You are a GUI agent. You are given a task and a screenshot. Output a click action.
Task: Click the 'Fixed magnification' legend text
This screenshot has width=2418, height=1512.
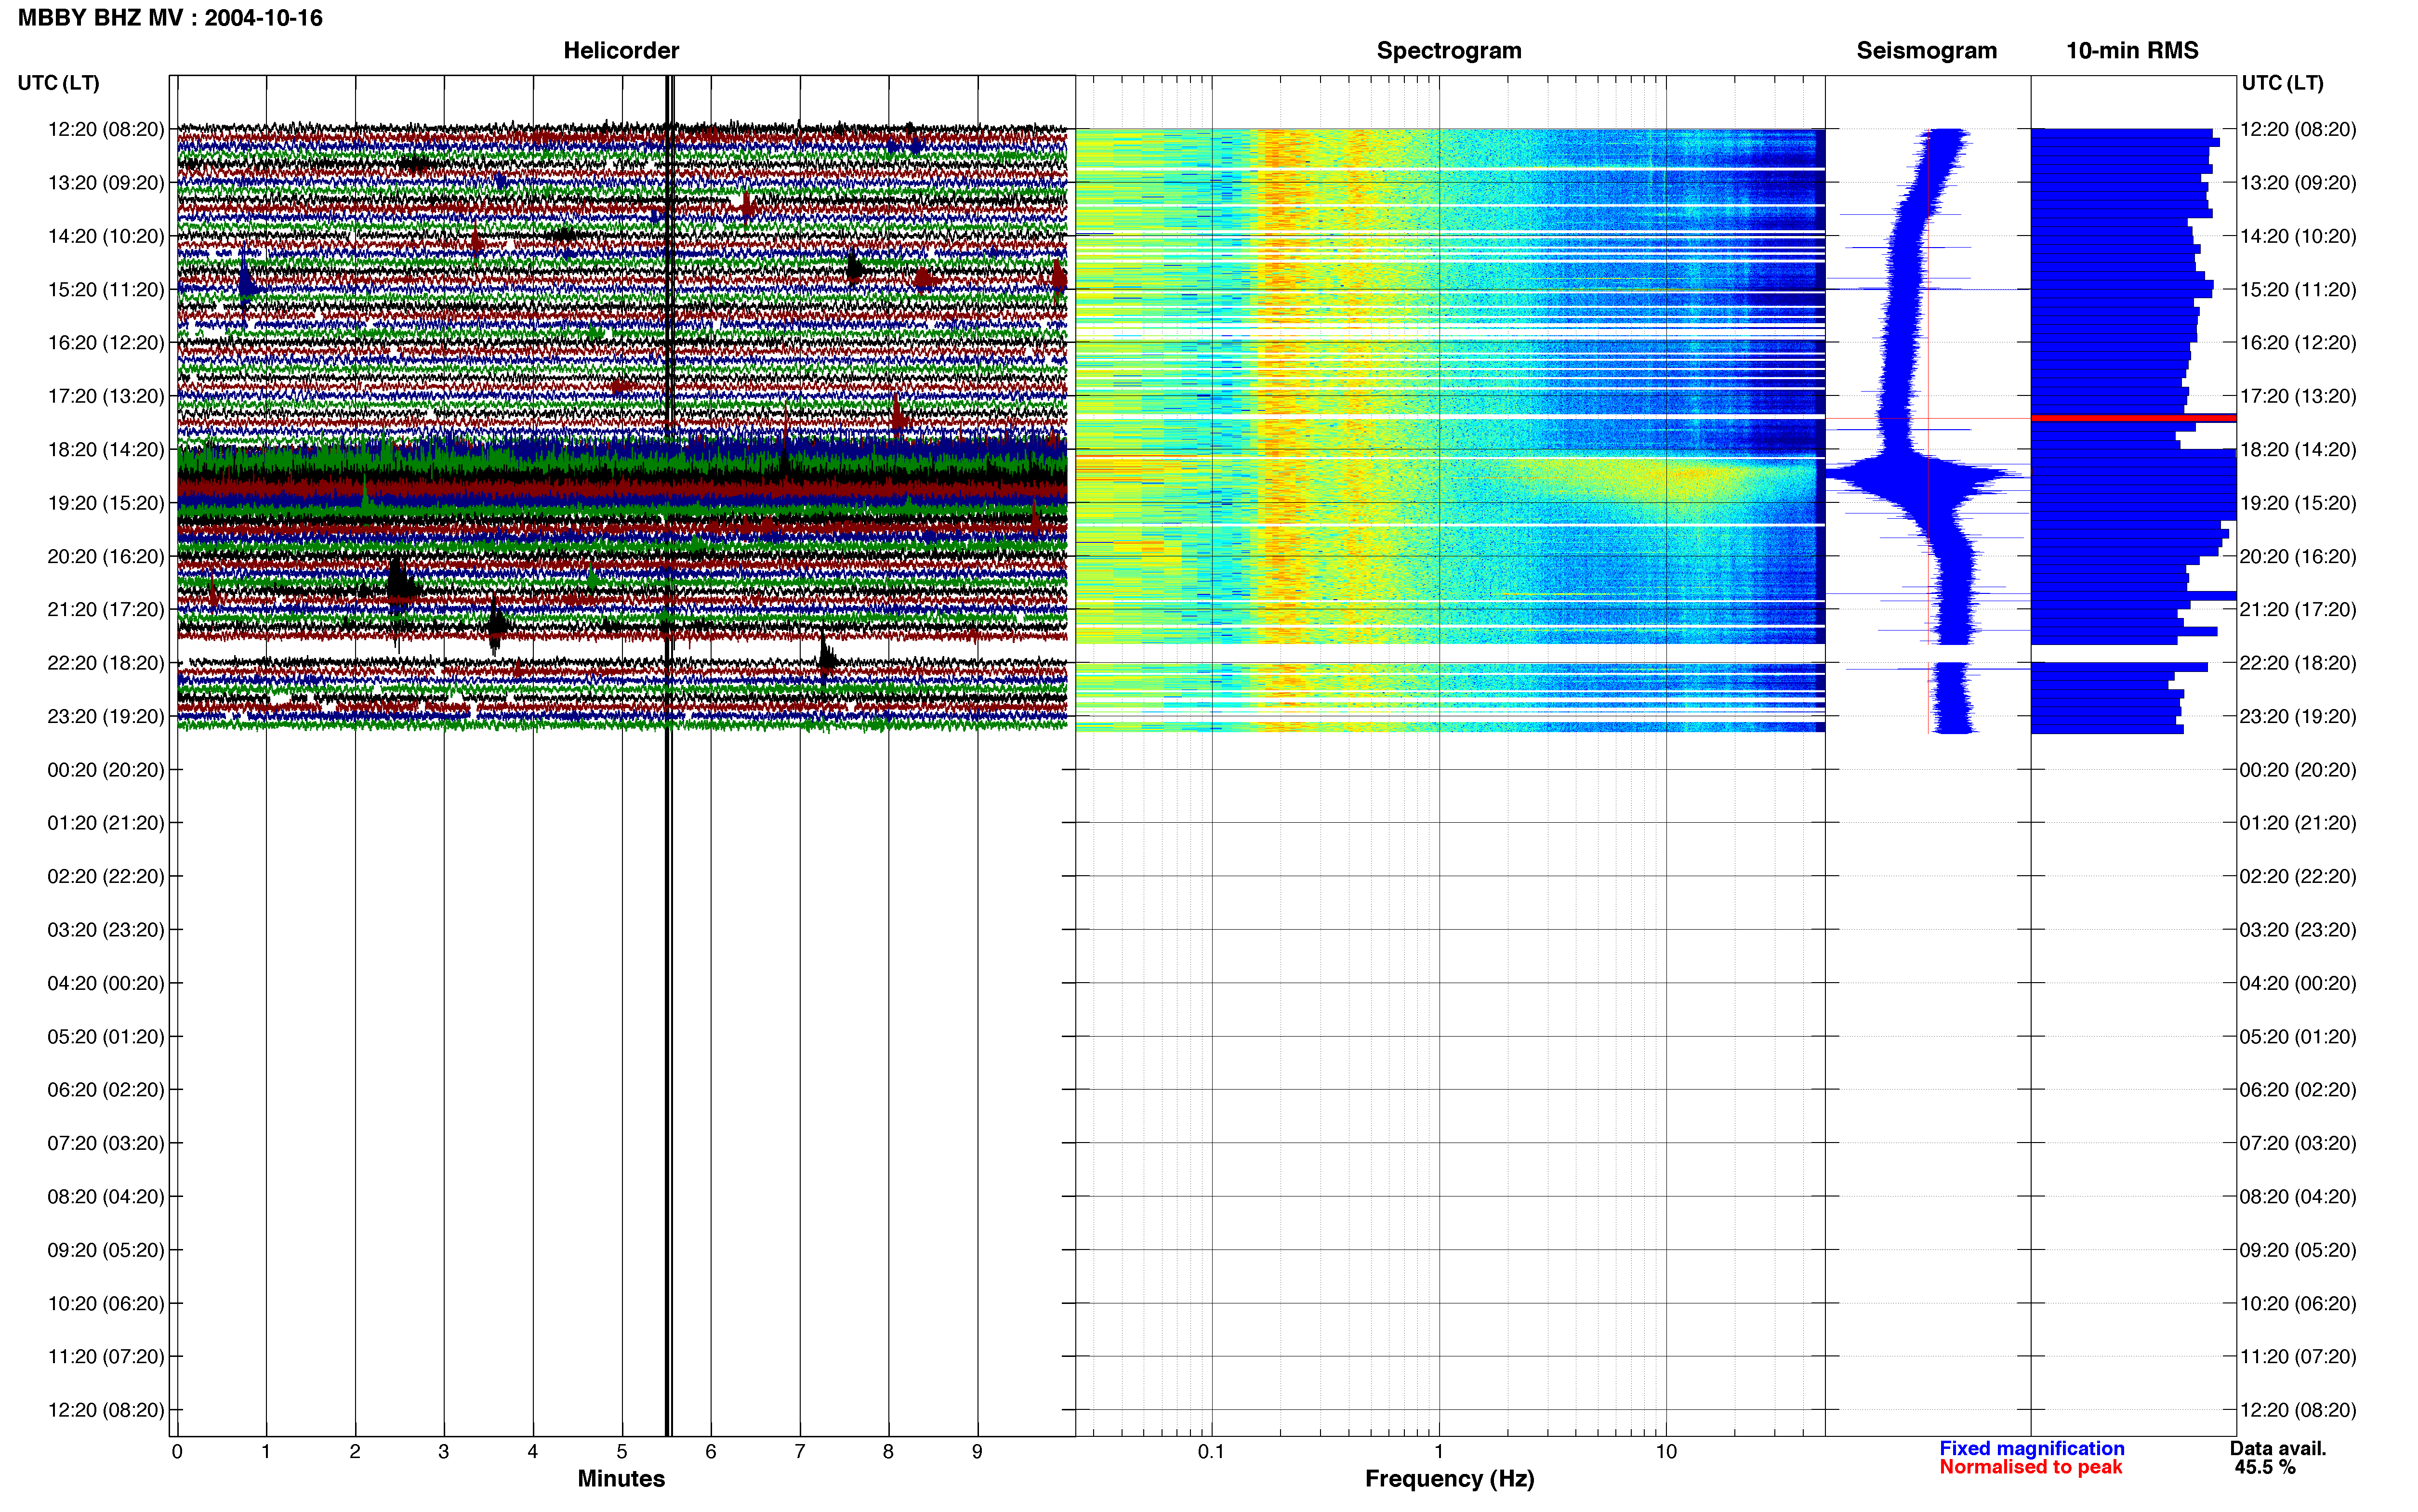point(2031,1448)
